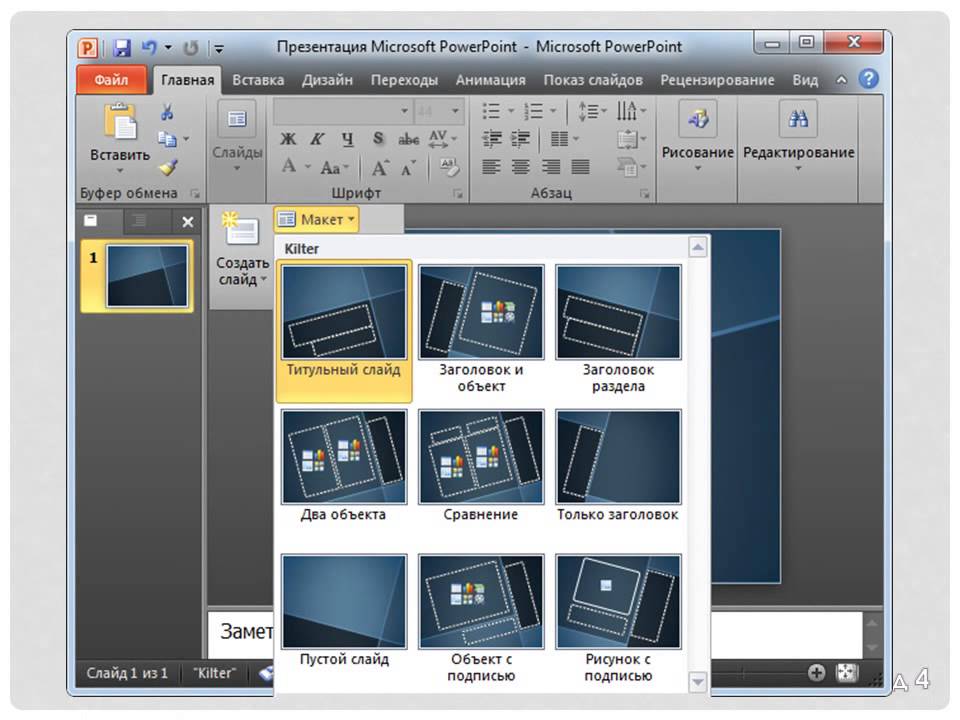Switch to the Рецензирование tab
The width and height of the screenshot is (960, 720).
(x=717, y=80)
